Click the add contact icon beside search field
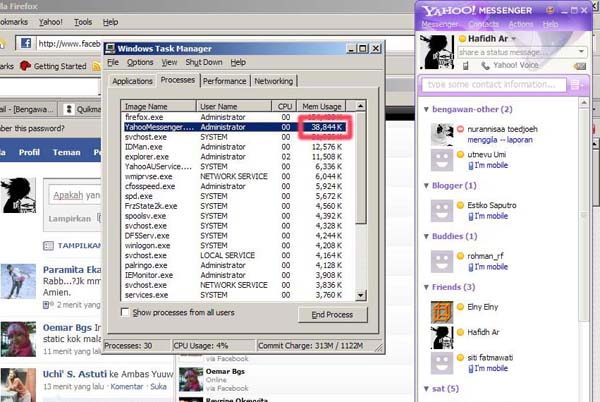 pos(576,85)
